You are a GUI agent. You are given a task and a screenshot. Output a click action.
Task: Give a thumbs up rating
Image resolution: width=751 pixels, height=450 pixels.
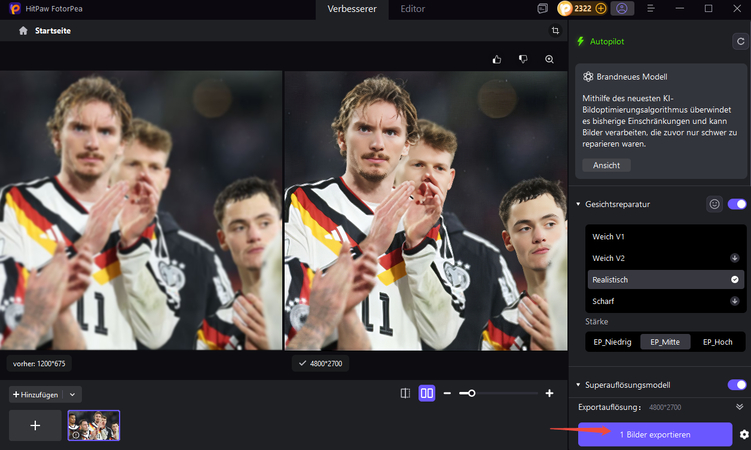(x=497, y=59)
